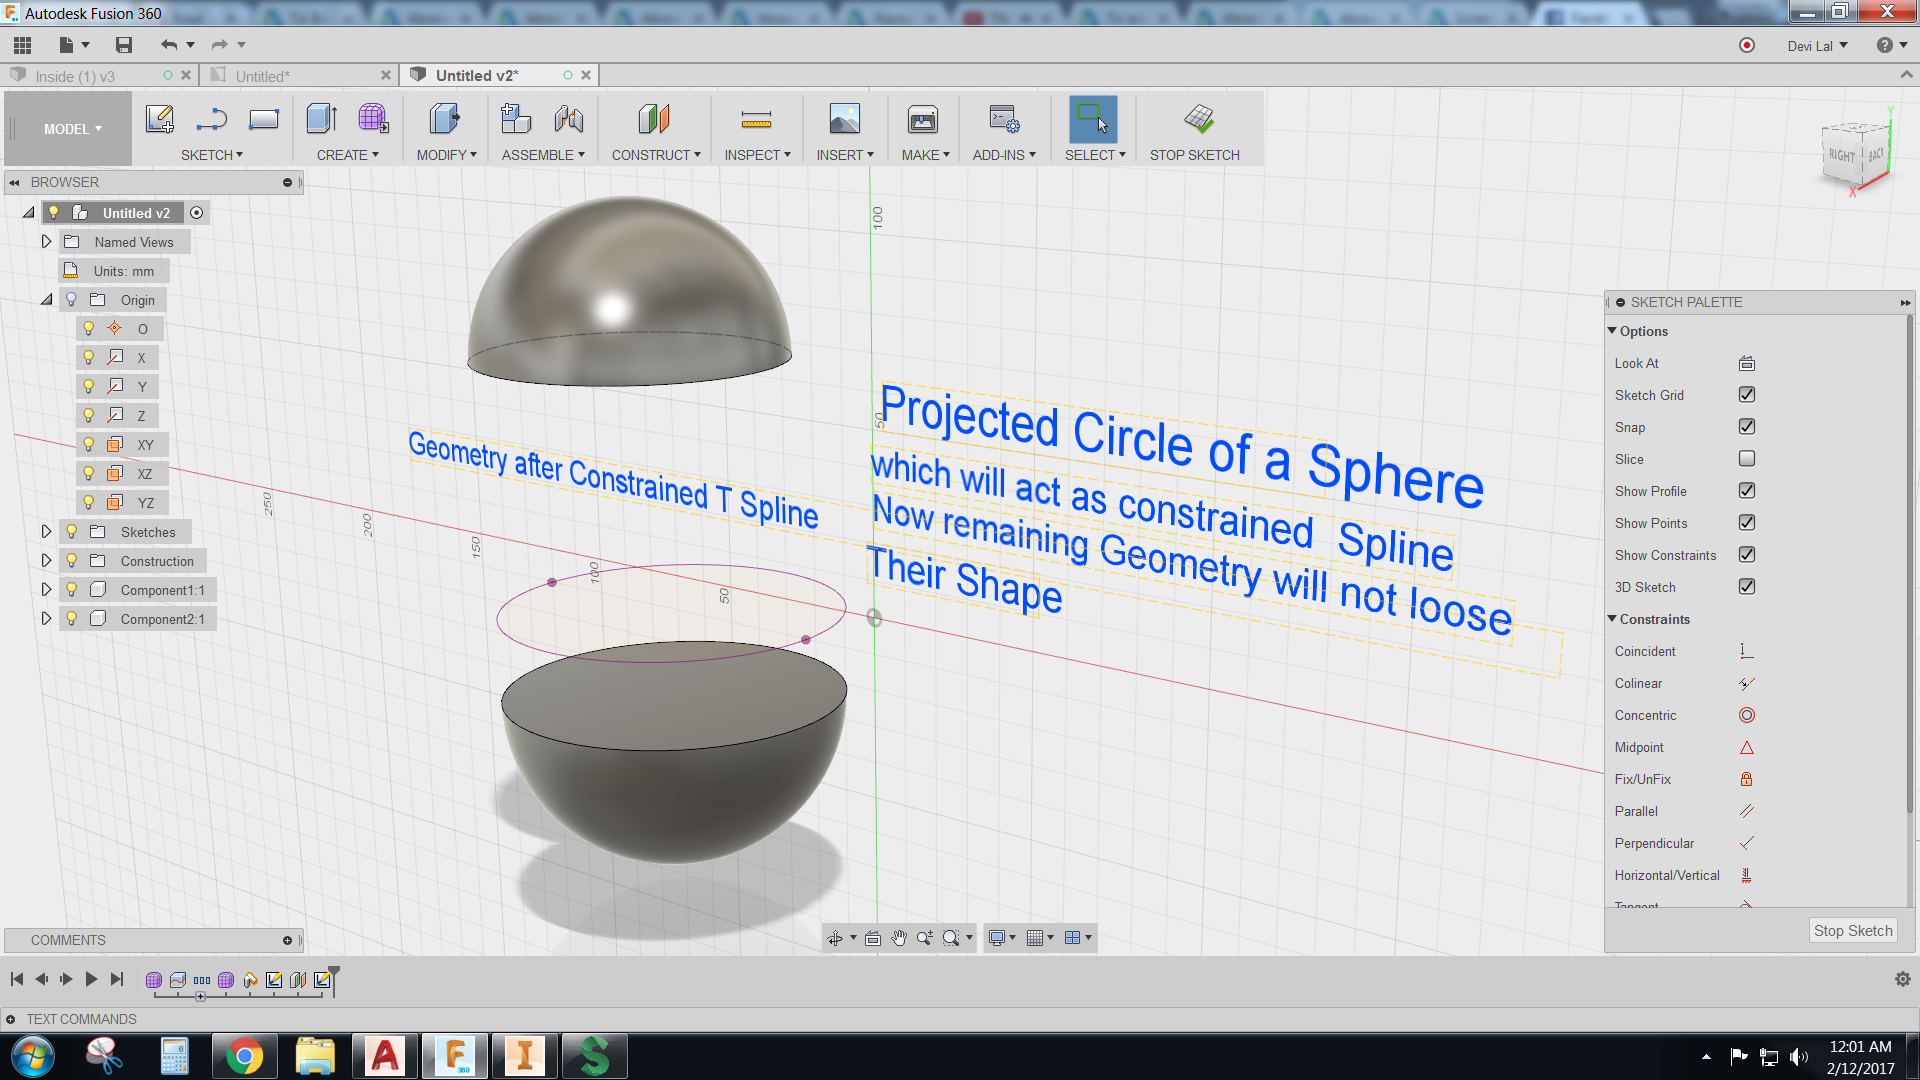Screen dimensions: 1920x1080
Task: Click the Select tool icon
Action: point(1093,119)
